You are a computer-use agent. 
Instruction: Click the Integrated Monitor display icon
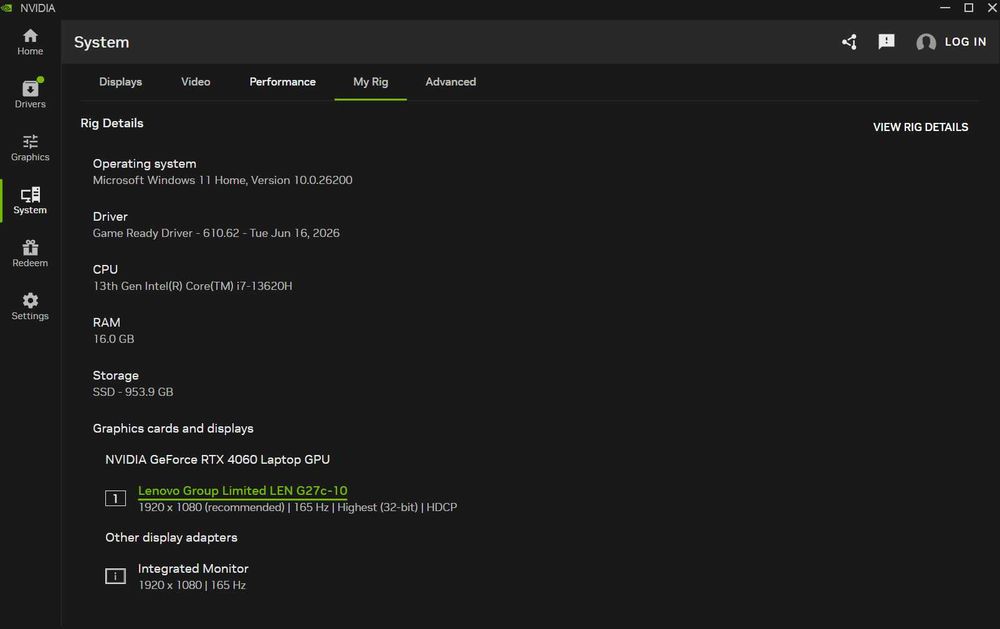[x=115, y=576]
